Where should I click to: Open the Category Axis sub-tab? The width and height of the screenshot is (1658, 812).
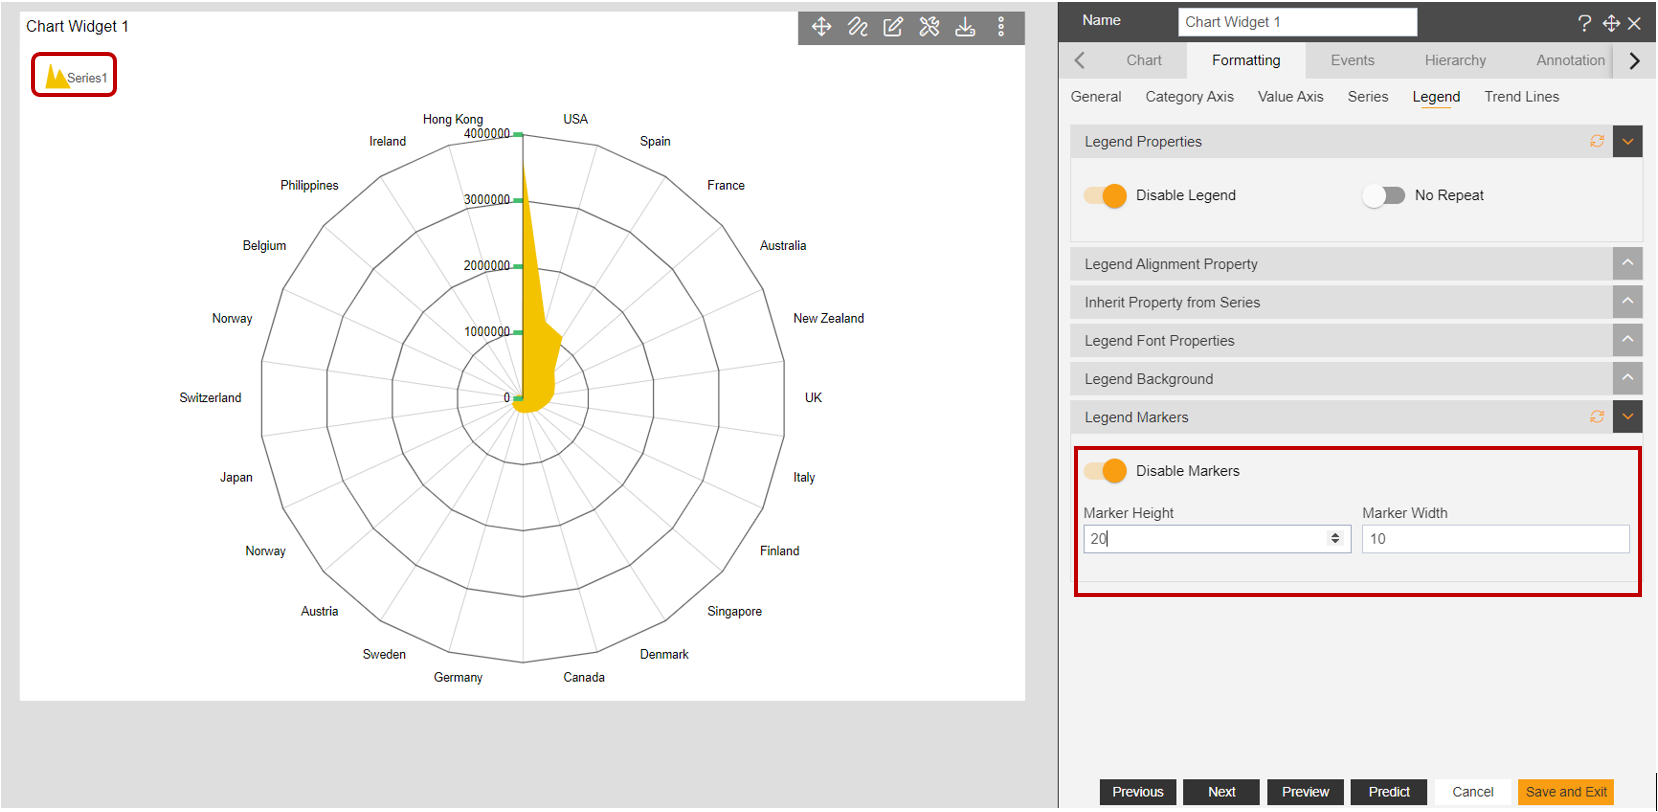pos(1190,97)
